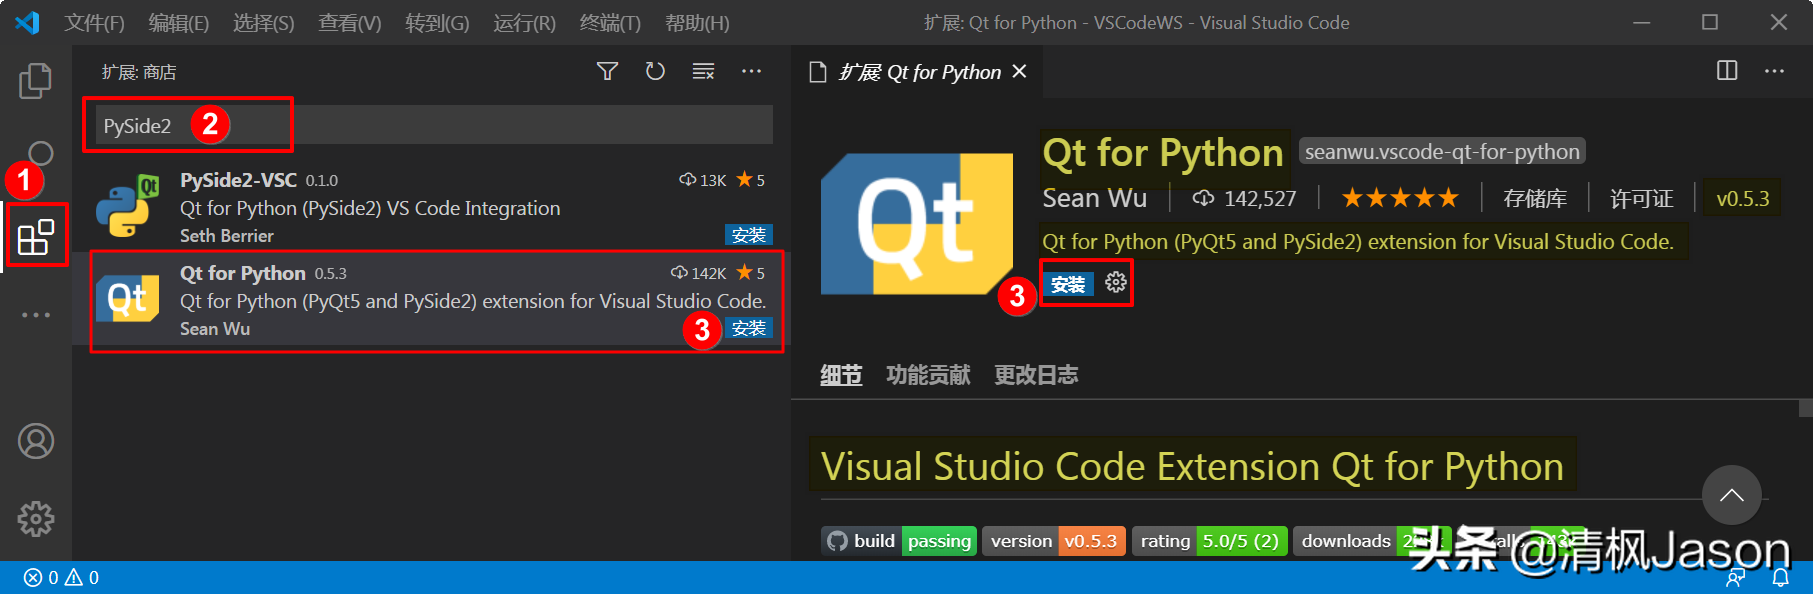Click the seanwu.vscode-qt-for-python identifier
Viewport: 1813px width, 594px height.
(1442, 151)
